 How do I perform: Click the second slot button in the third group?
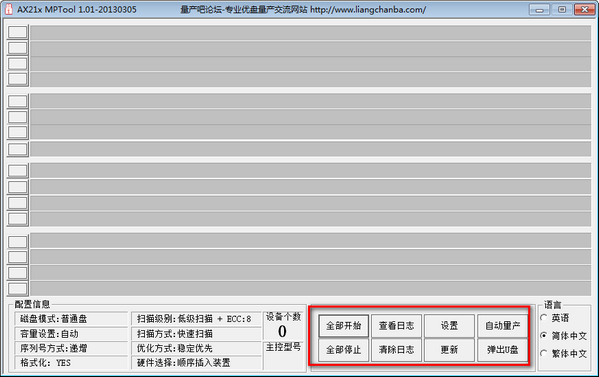(18, 187)
